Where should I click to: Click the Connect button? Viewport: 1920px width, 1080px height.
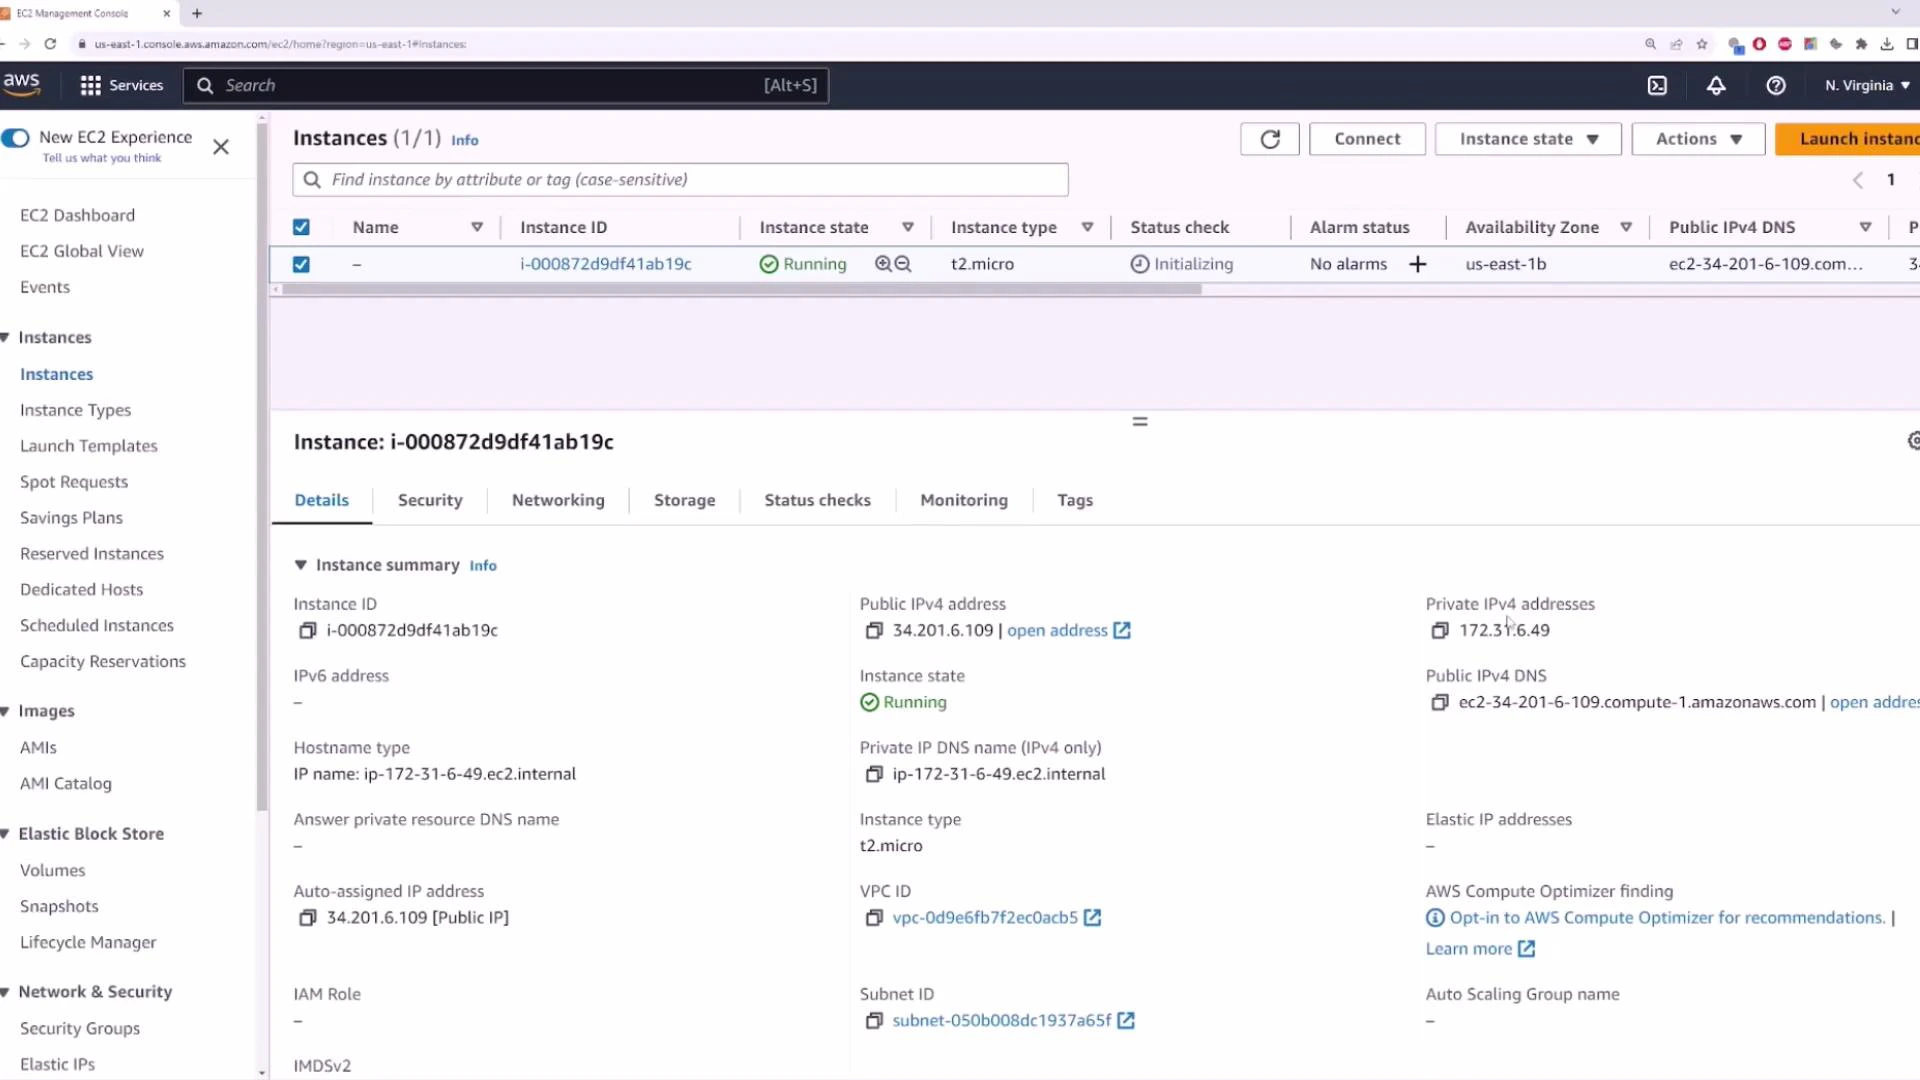[1367, 139]
